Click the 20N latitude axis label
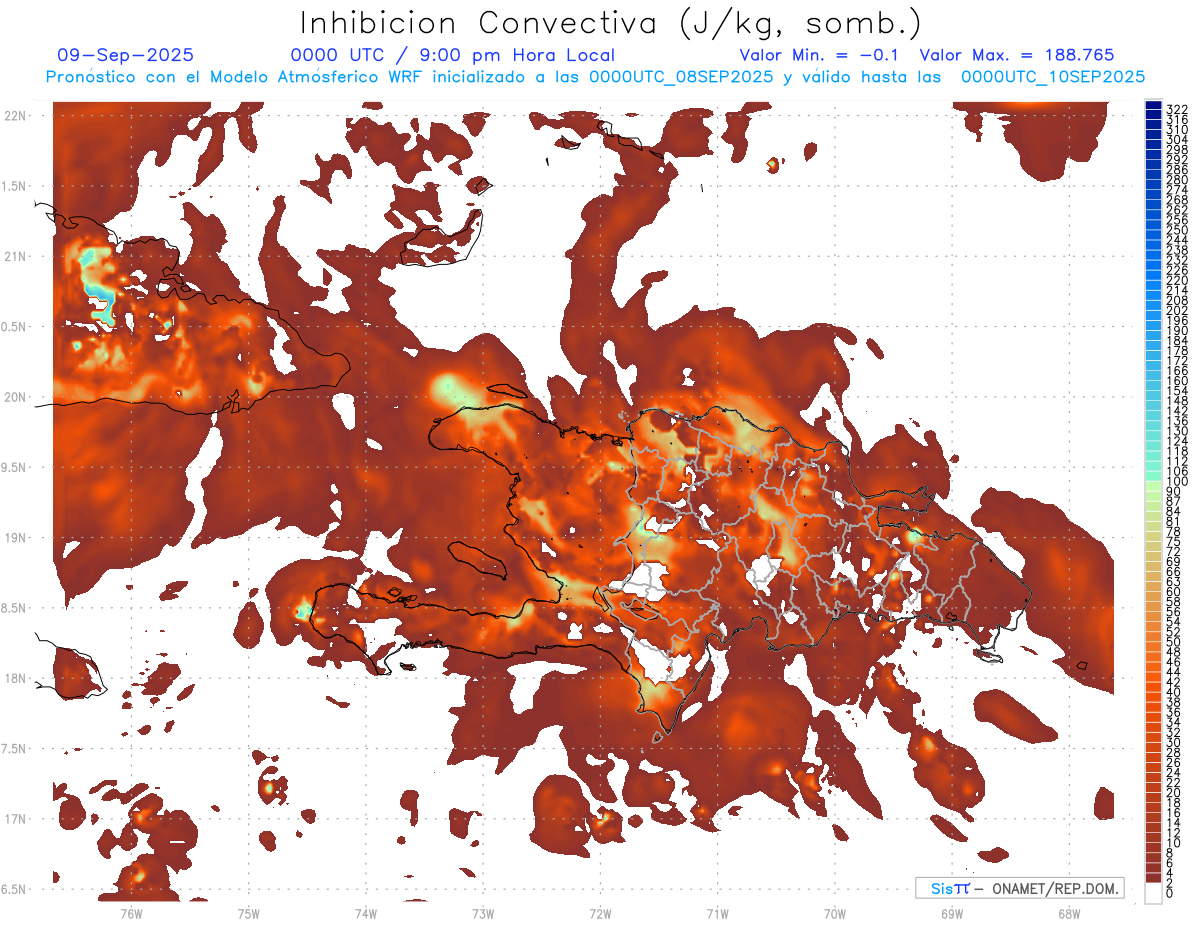1200x927 pixels. point(16,397)
